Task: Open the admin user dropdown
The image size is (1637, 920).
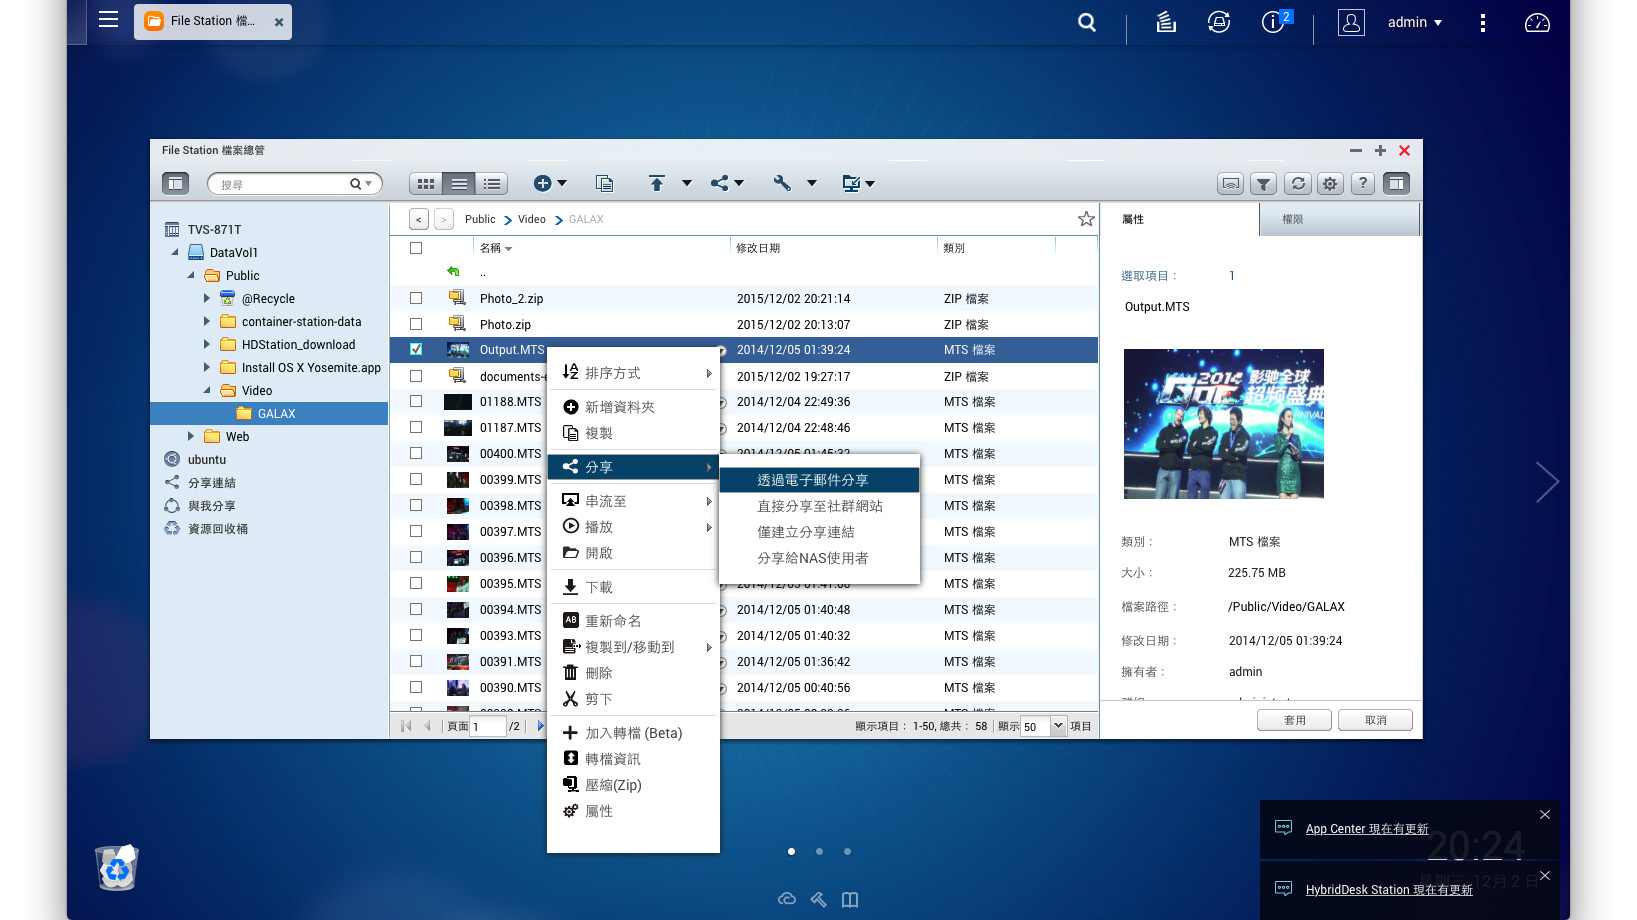Action: coord(1414,22)
